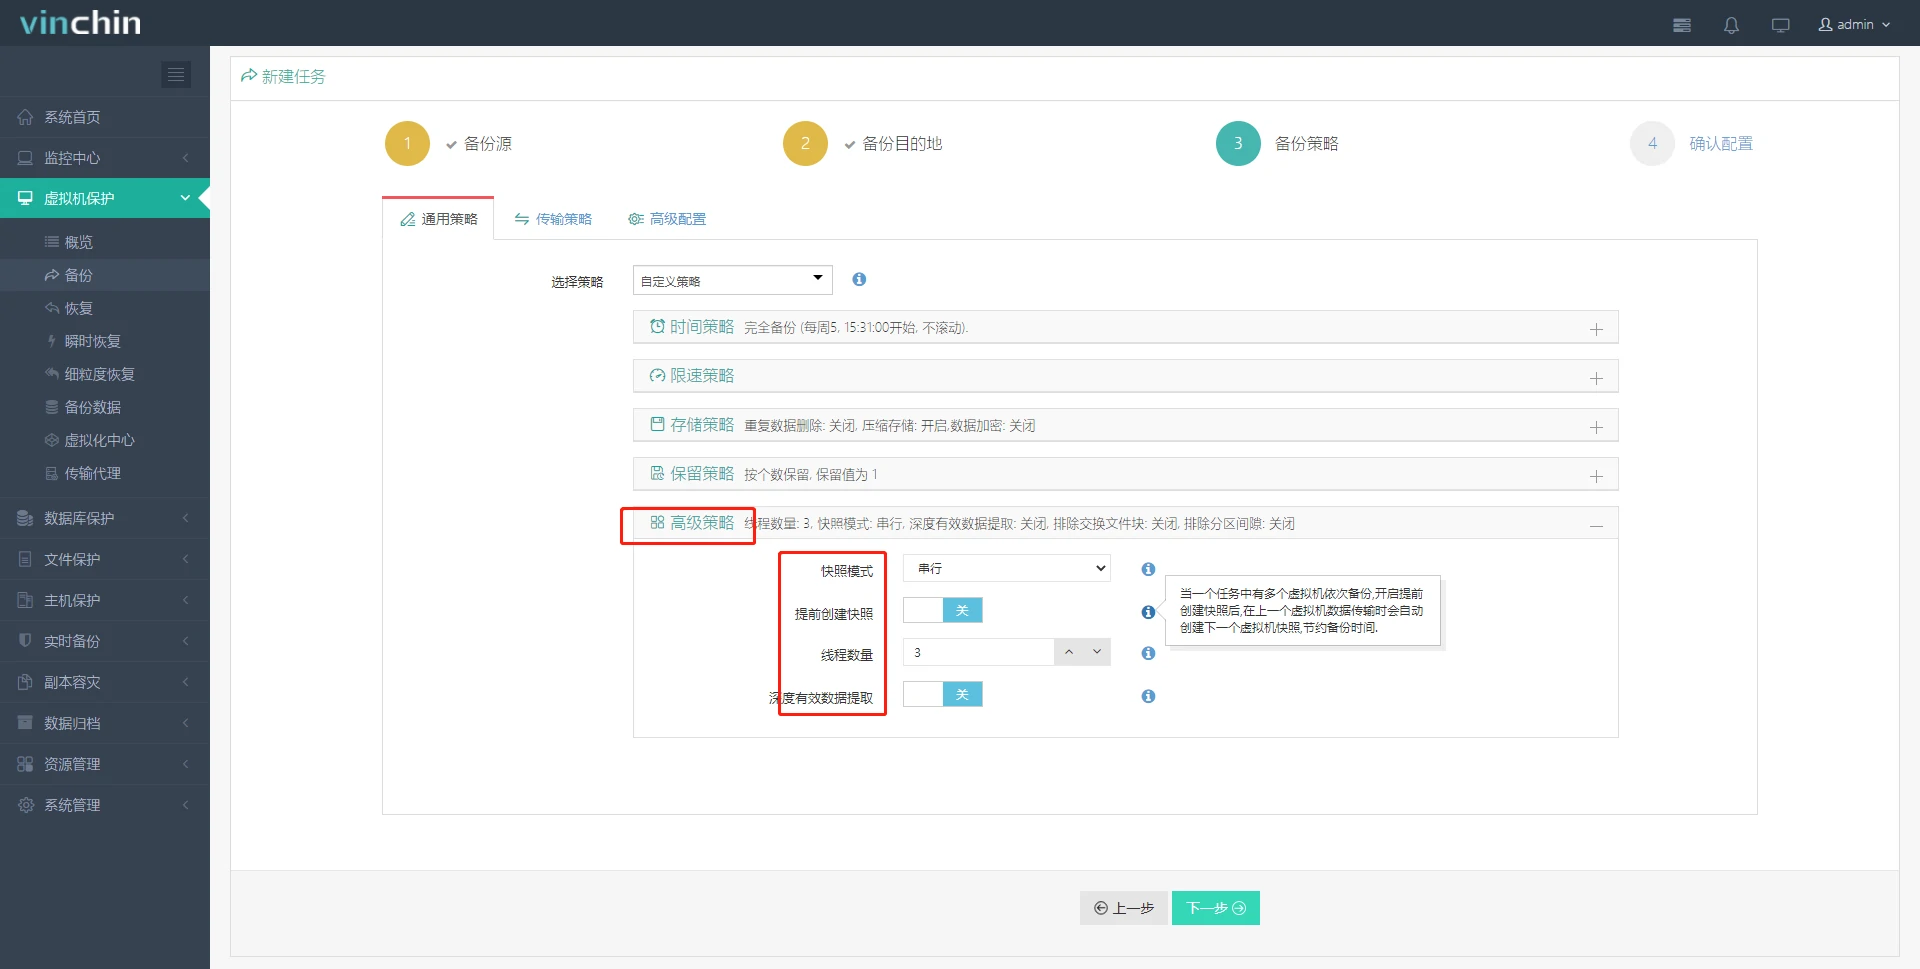Expand 存储策略 section with plus
The height and width of the screenshot is (969, 1920).
pos(1596,427)
